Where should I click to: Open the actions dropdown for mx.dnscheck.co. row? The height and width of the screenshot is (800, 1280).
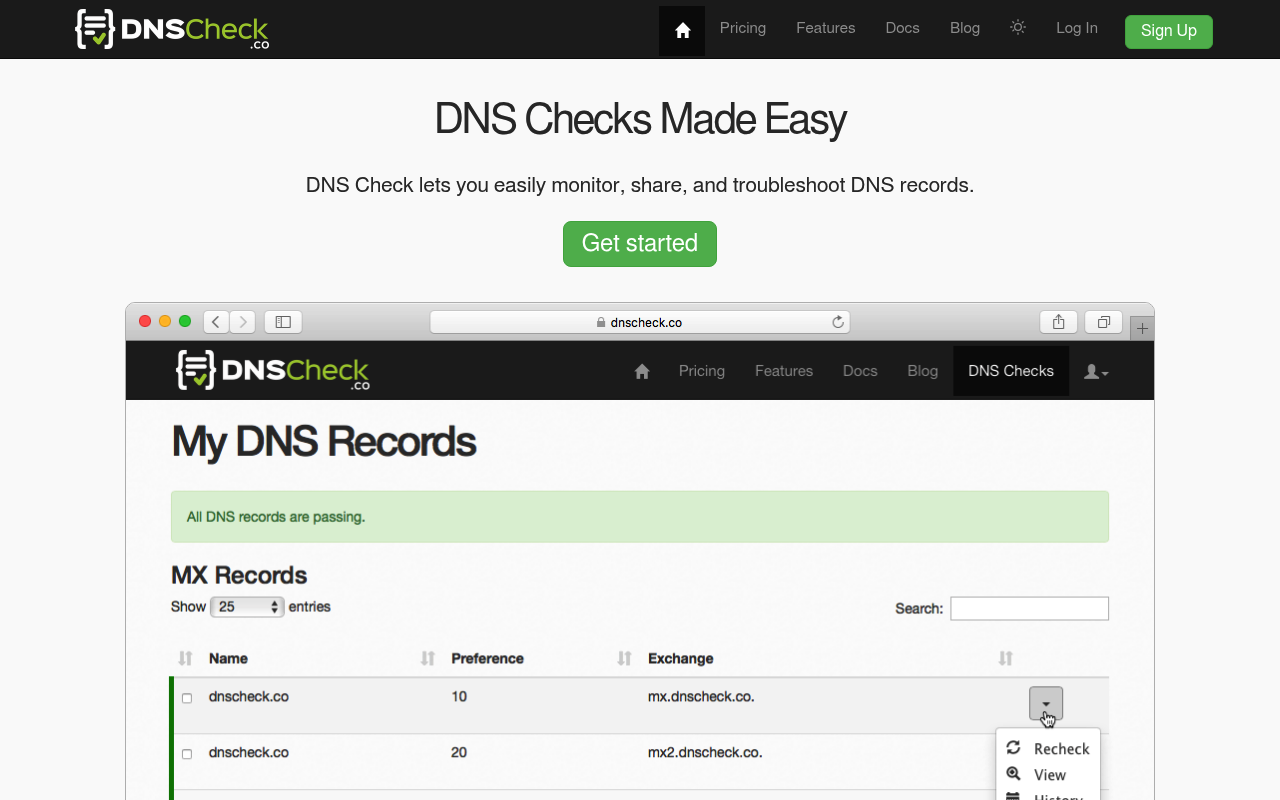pyautogui.click(x=1046, y=704)
